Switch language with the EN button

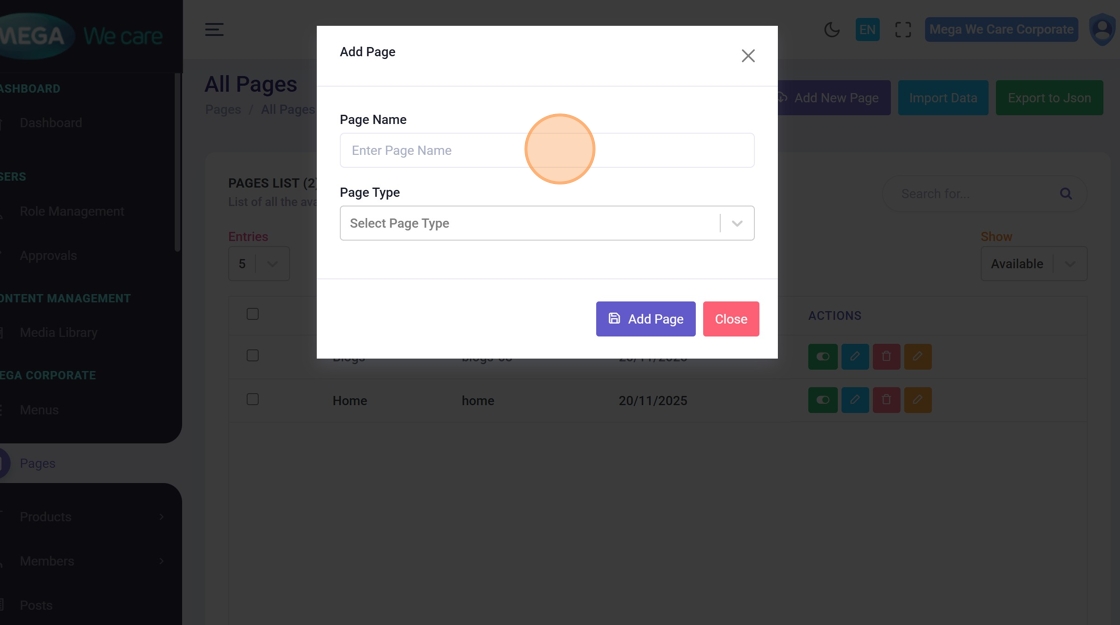[x=867, y=30]
